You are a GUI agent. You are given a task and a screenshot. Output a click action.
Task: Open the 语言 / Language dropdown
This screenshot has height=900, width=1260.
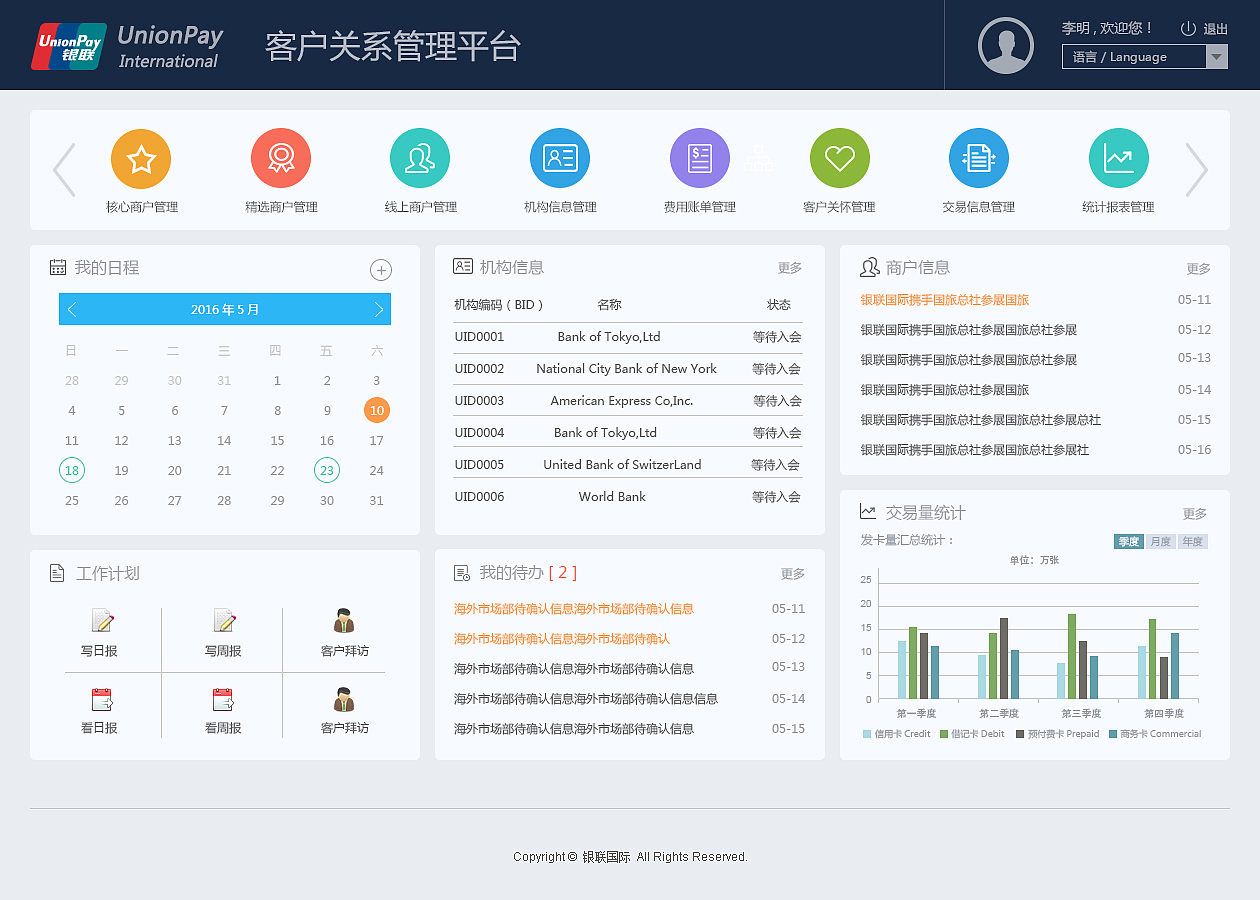click(x=1144, y=57)
